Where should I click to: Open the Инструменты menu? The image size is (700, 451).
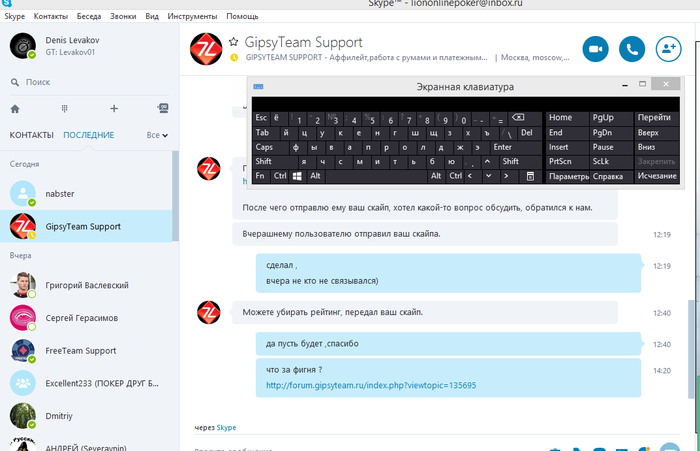(x=192, y=16)
